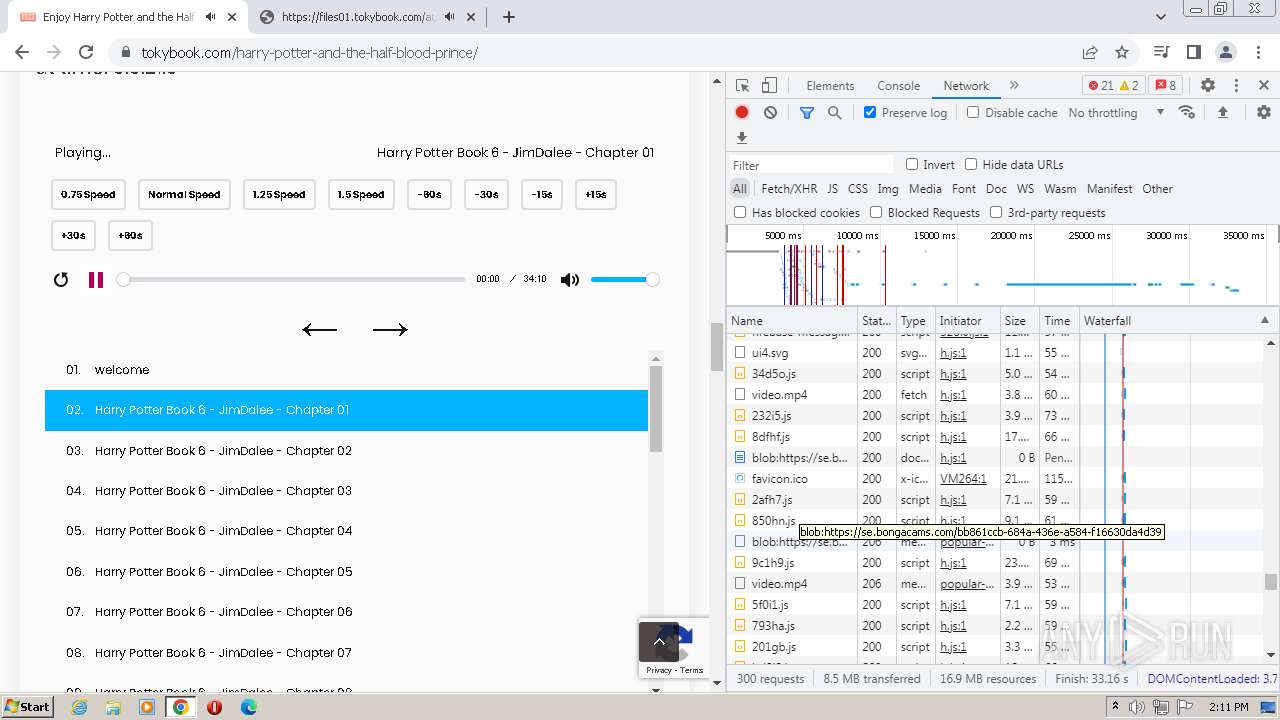Open network conditions wifi icon
This screenshot has width=1280, height=720.
click(x=1187, y=112)
